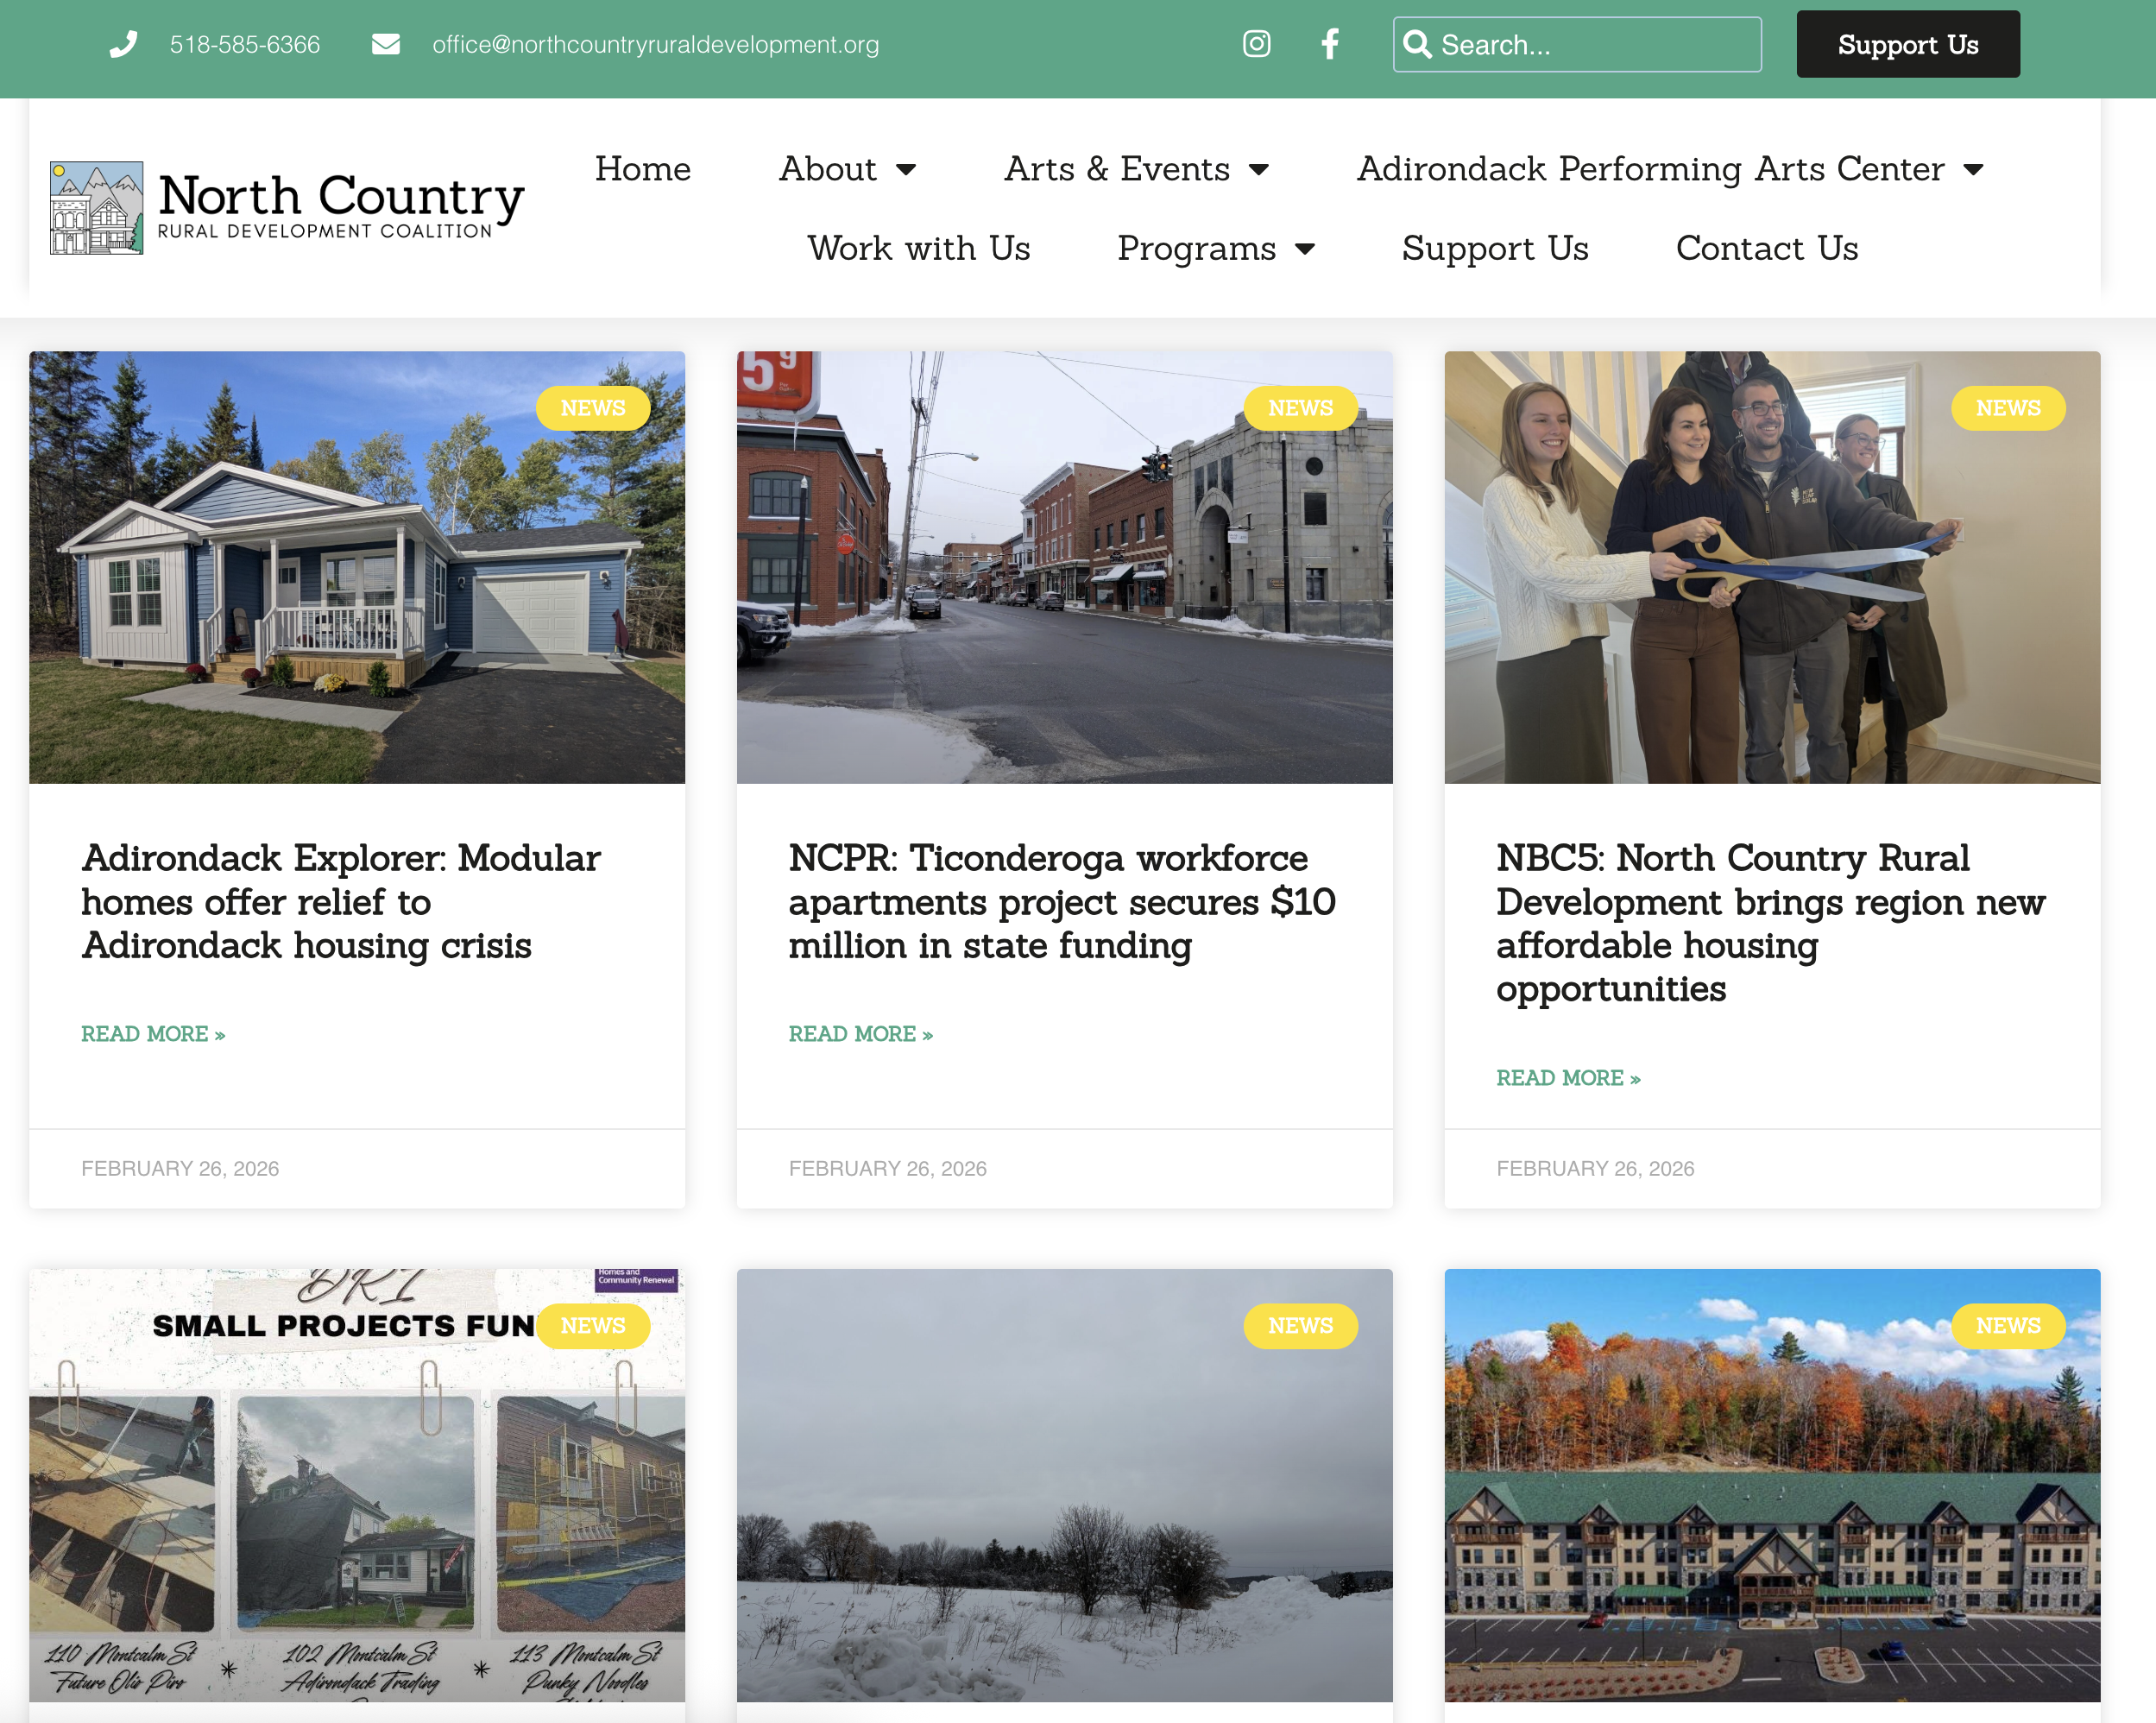Screen dimensions: 2156x1723
Task: Open Adirondack Performing Arts Center menu
Action: point(1651,168)
